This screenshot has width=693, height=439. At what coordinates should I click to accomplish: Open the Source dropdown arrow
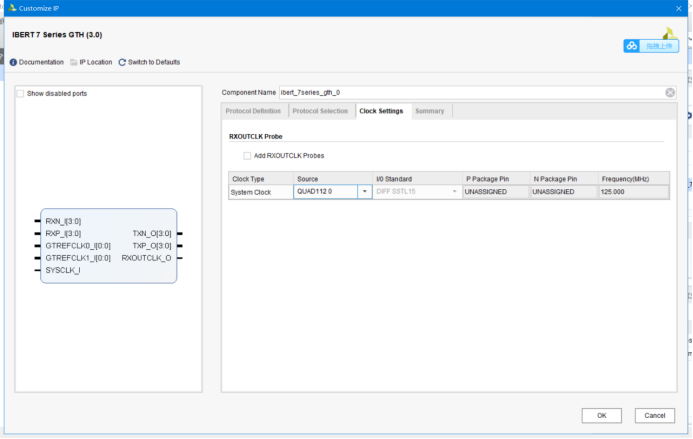(365, 192)
